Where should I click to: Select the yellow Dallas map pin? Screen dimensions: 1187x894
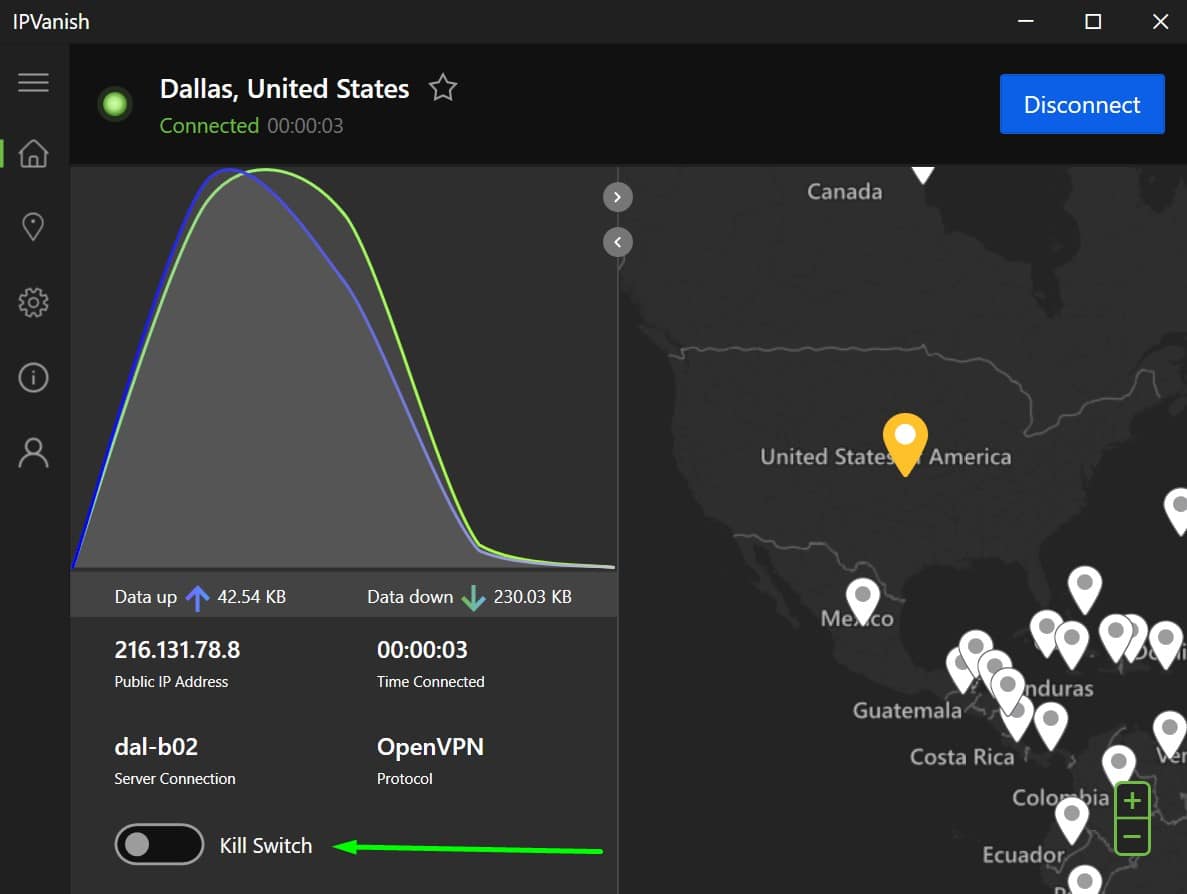(x=905, y=444)
